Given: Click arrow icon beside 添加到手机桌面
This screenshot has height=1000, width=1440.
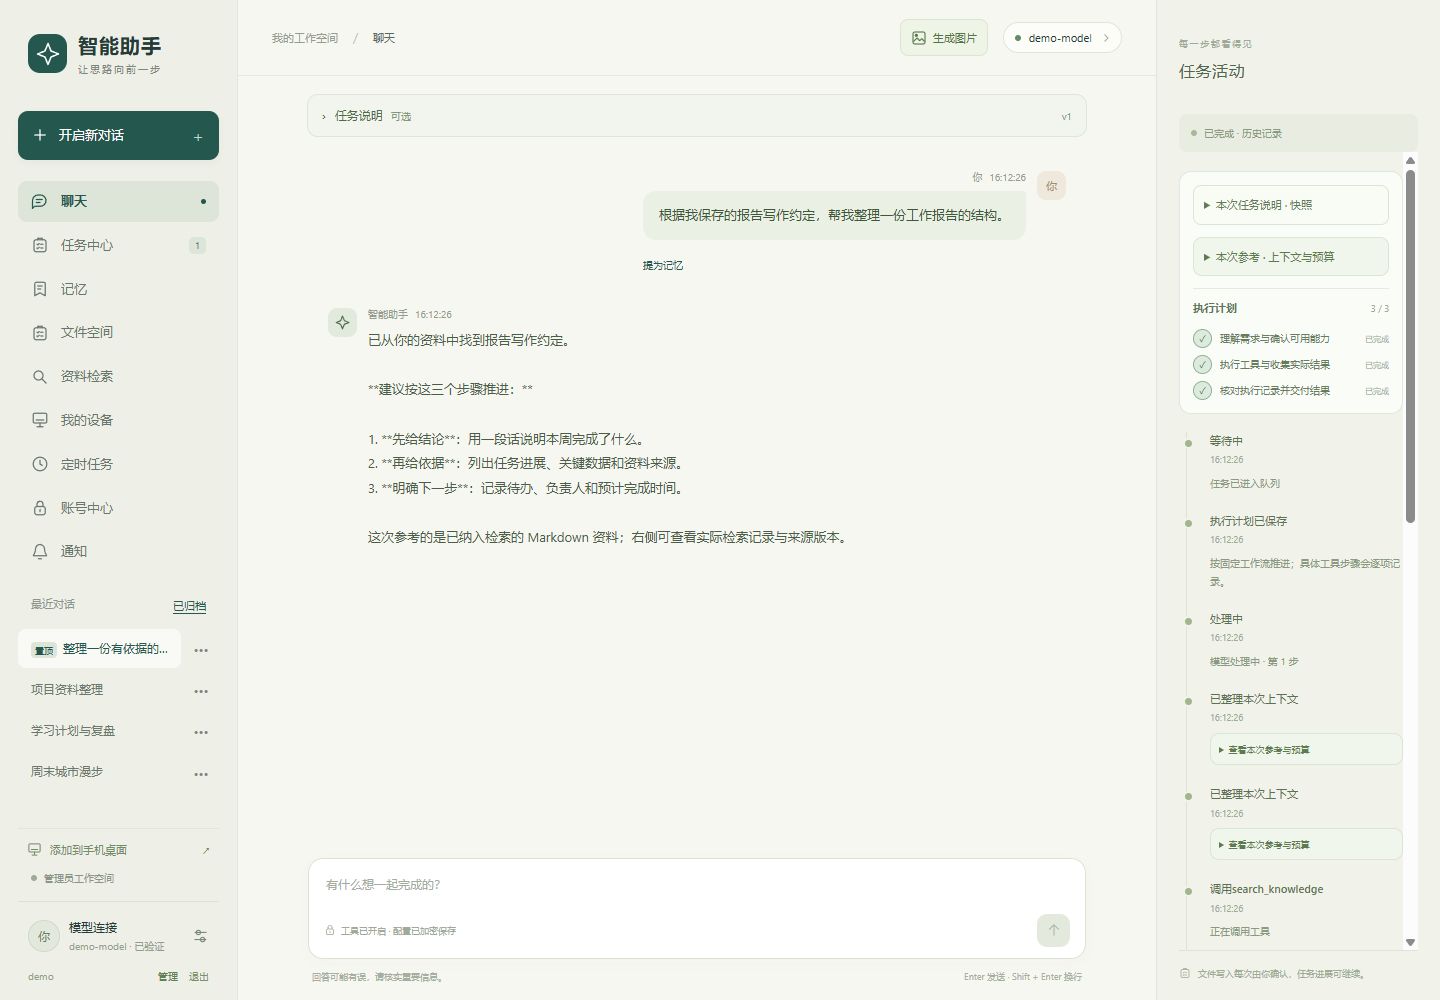Looking at the screenshot, I should pos(206,851).
